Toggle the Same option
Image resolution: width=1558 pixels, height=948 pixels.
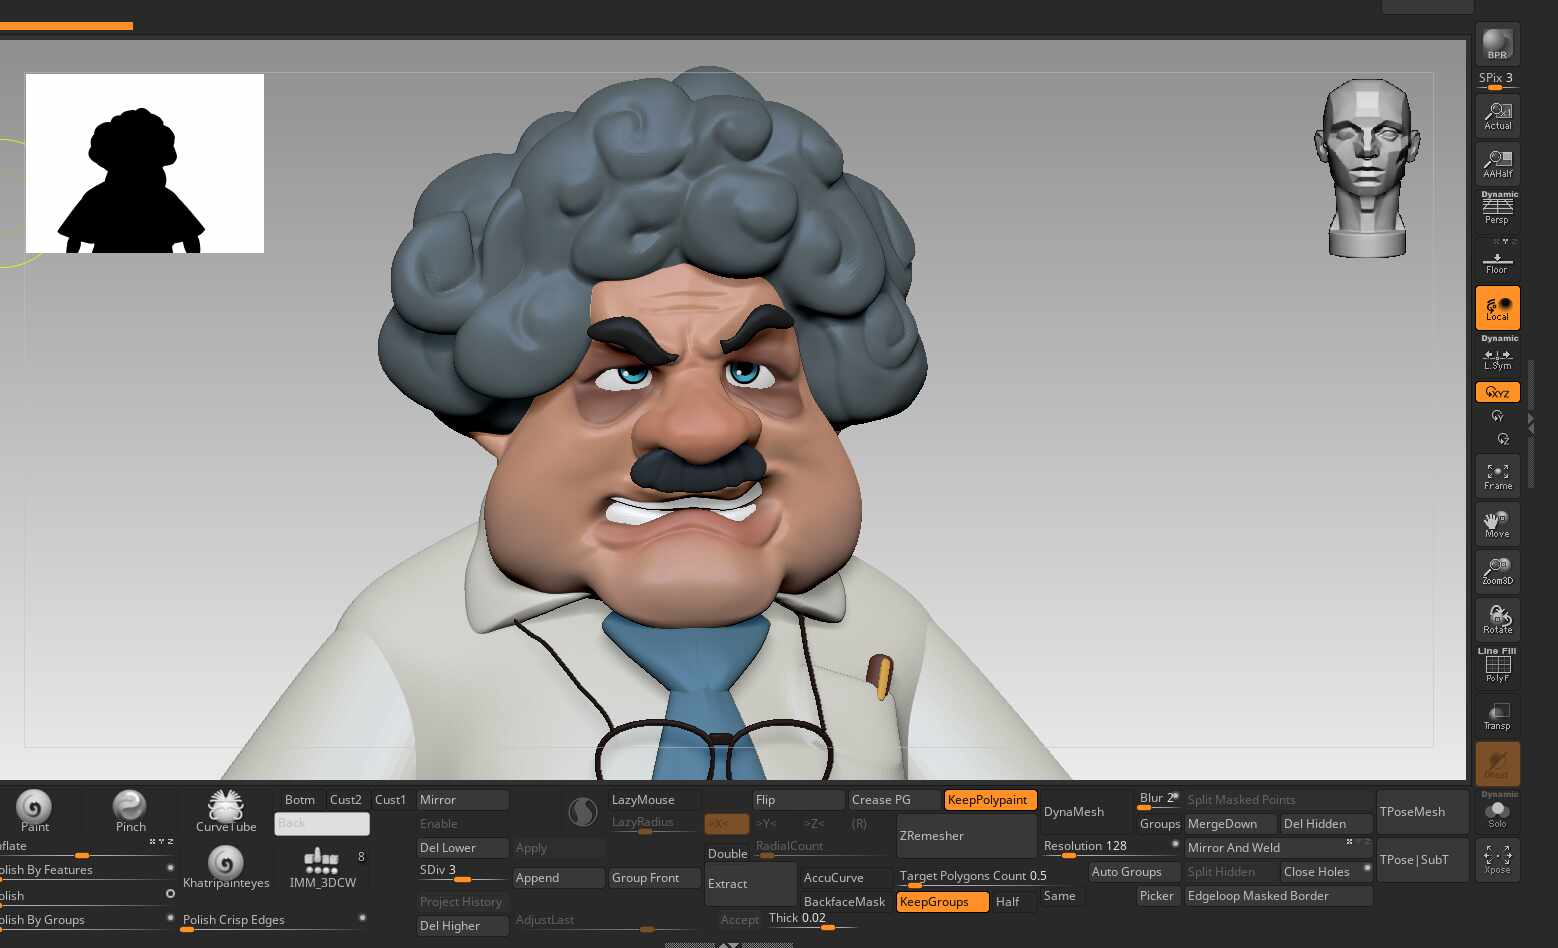[x=1060, y=896]
